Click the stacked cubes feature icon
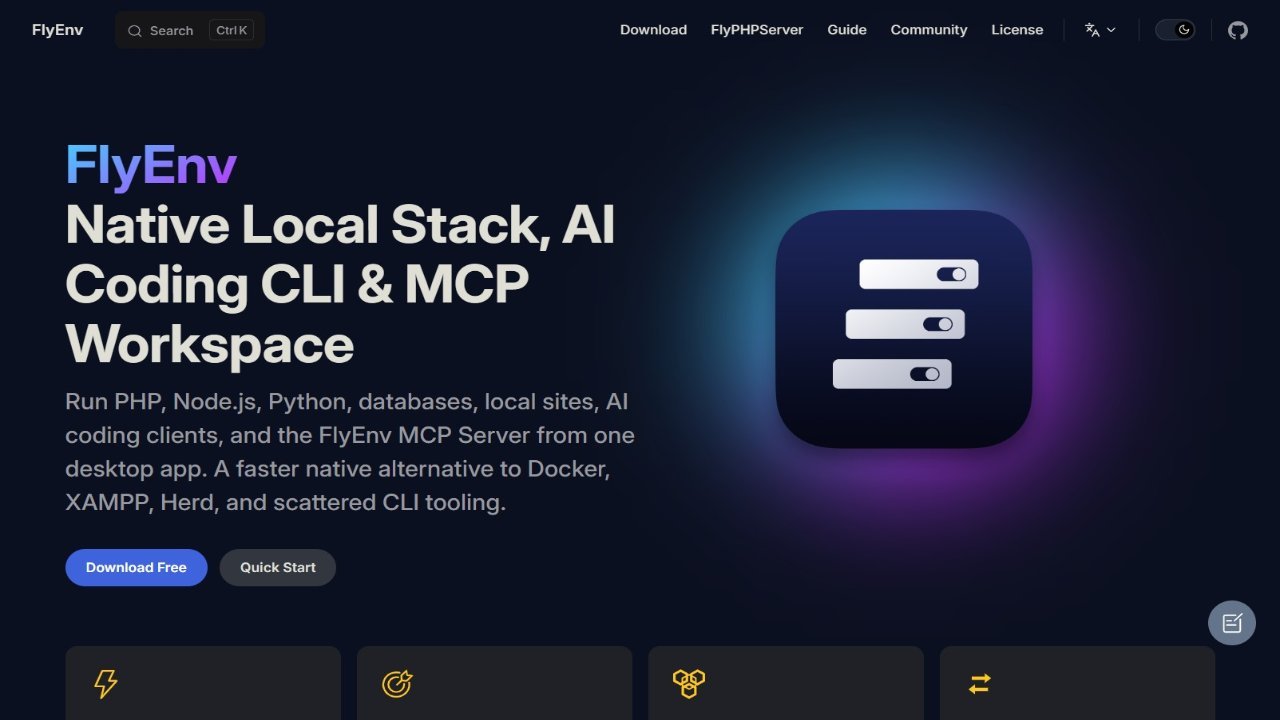Image resolution: width=1280 pixels, height=720 pixels. [x=688, y=684]
